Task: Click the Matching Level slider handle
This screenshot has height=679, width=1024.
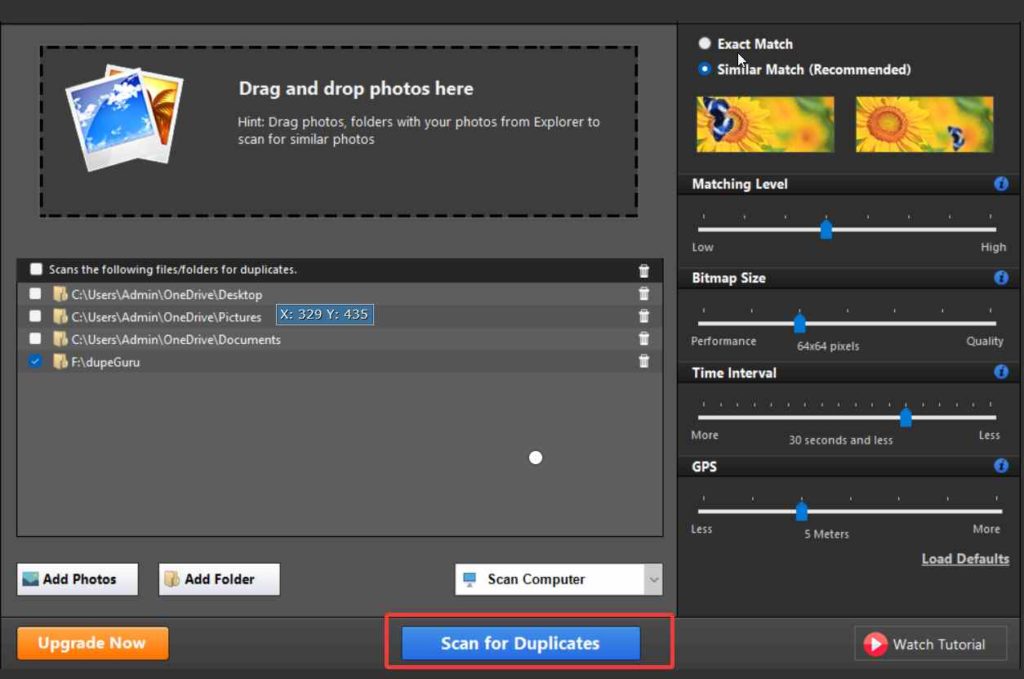Action: tap(826, 229)
